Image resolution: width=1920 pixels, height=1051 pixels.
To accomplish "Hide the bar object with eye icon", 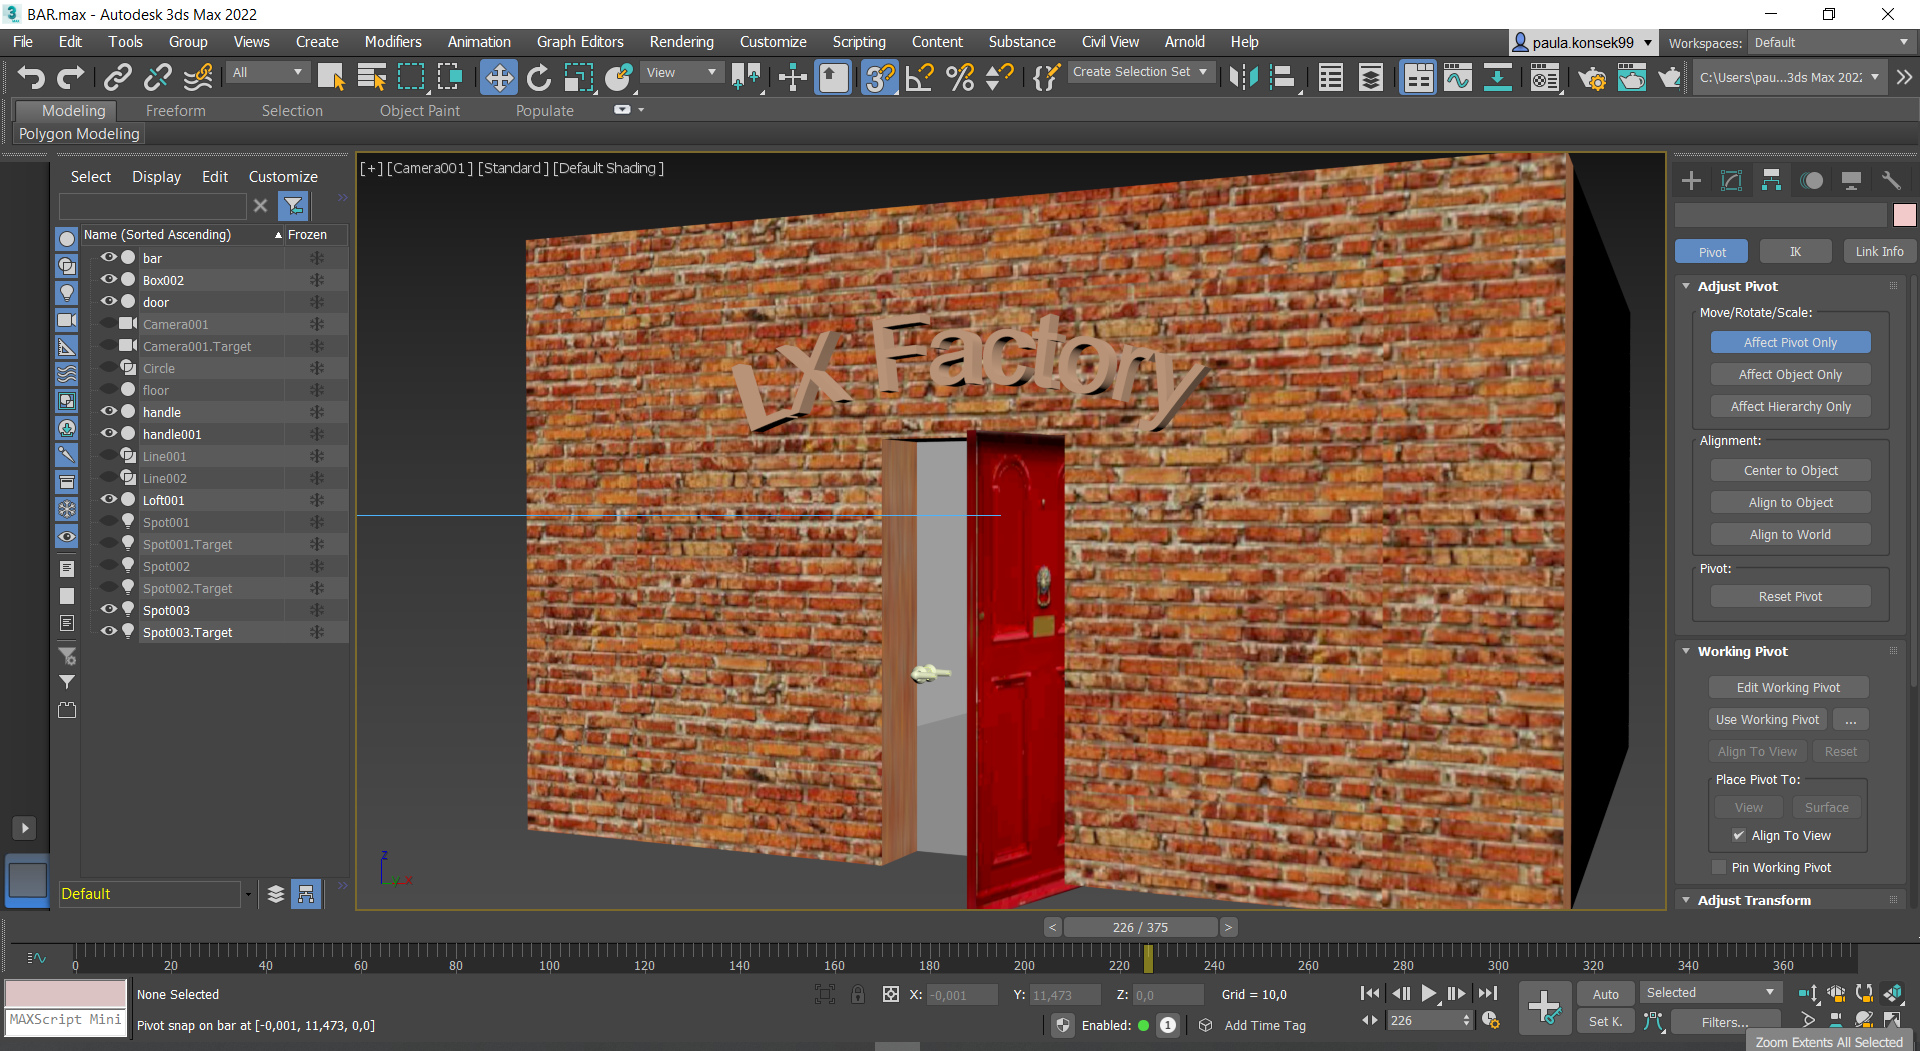I will (x=109, y=257).
